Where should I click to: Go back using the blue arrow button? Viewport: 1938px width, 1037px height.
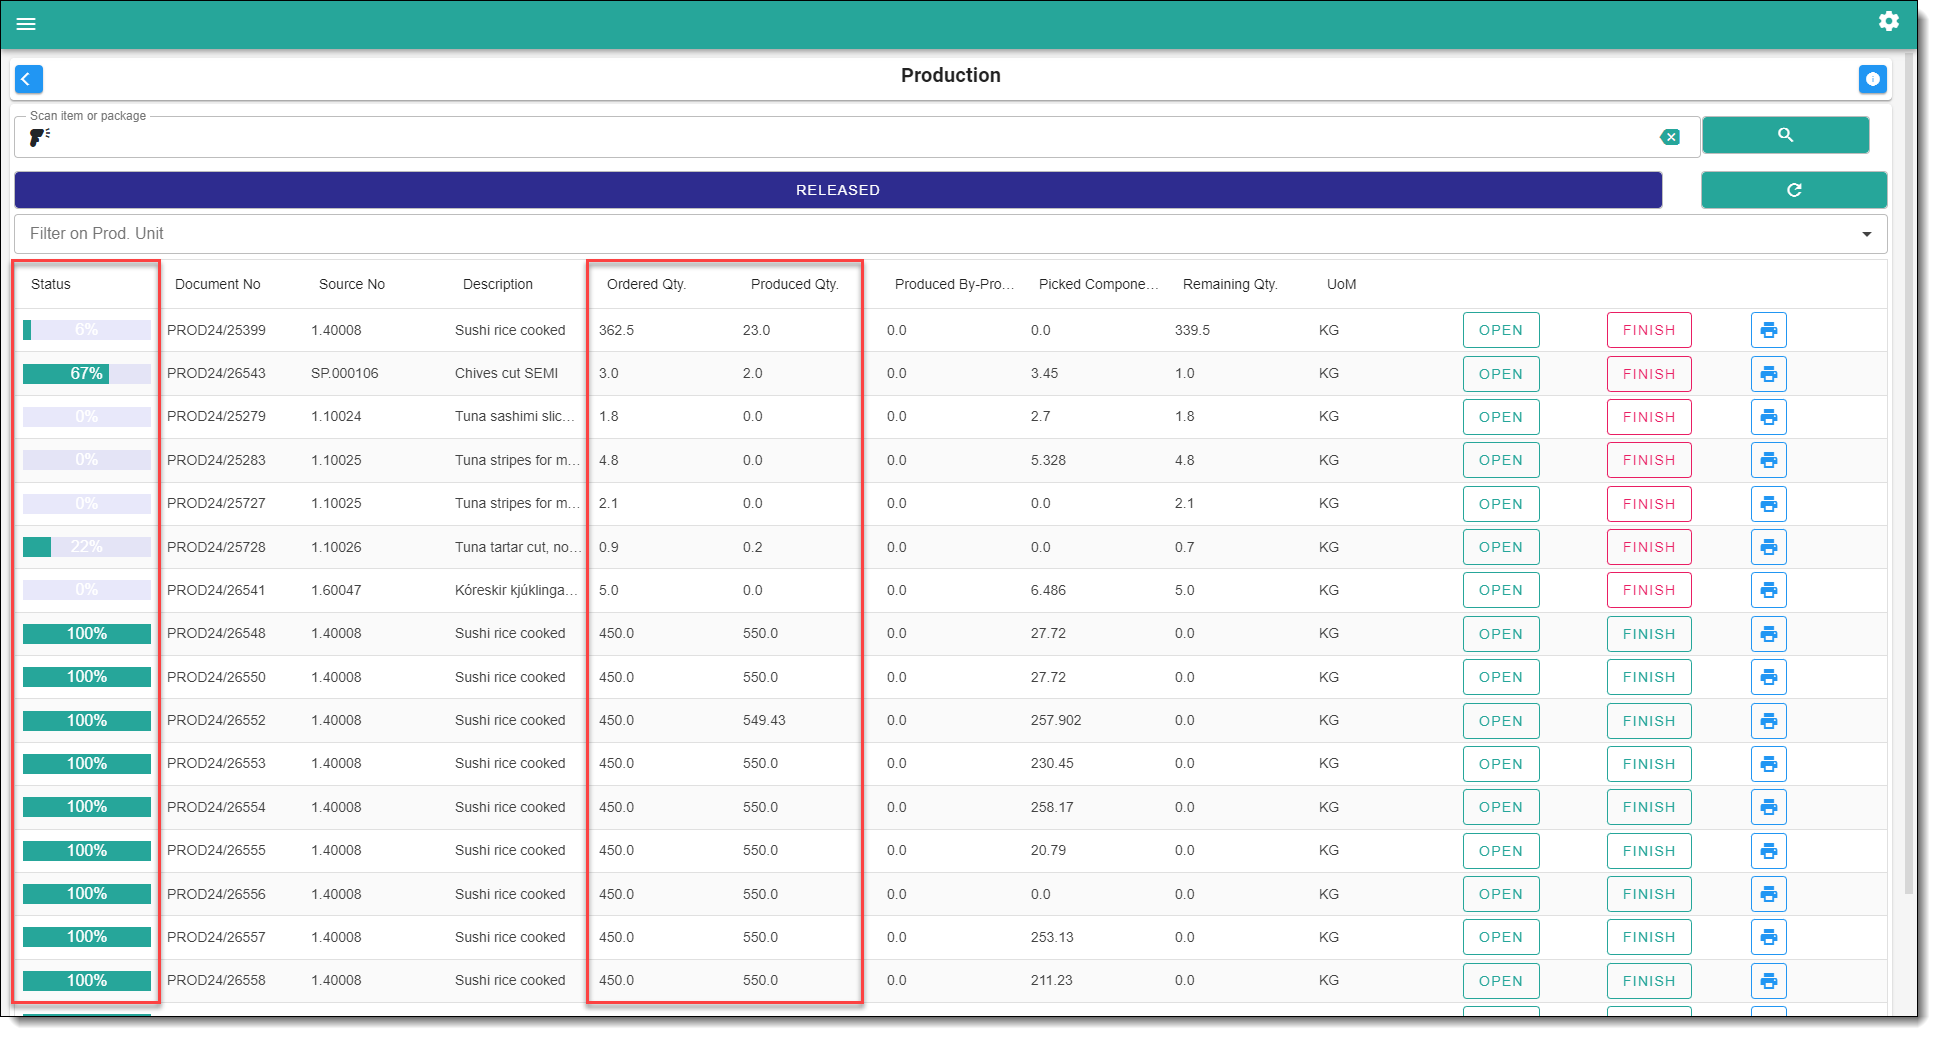coord(28,79)
